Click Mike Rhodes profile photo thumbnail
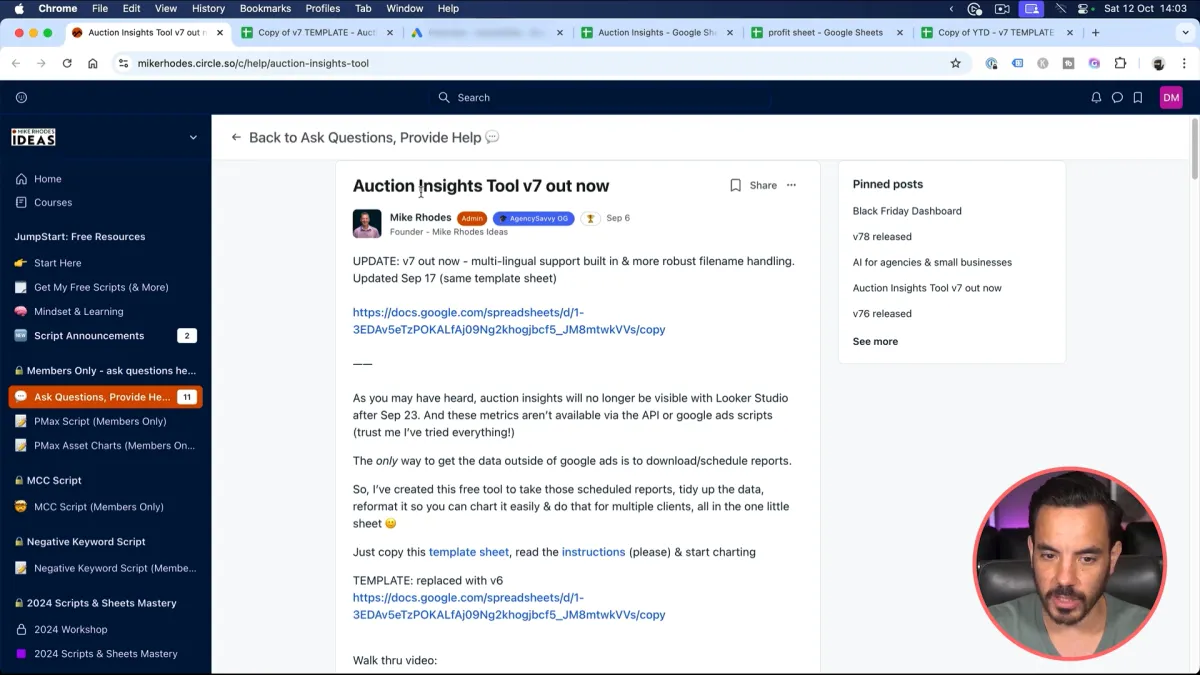The width and height of the screenshot is (1200, 675). (x=367, y=223)
